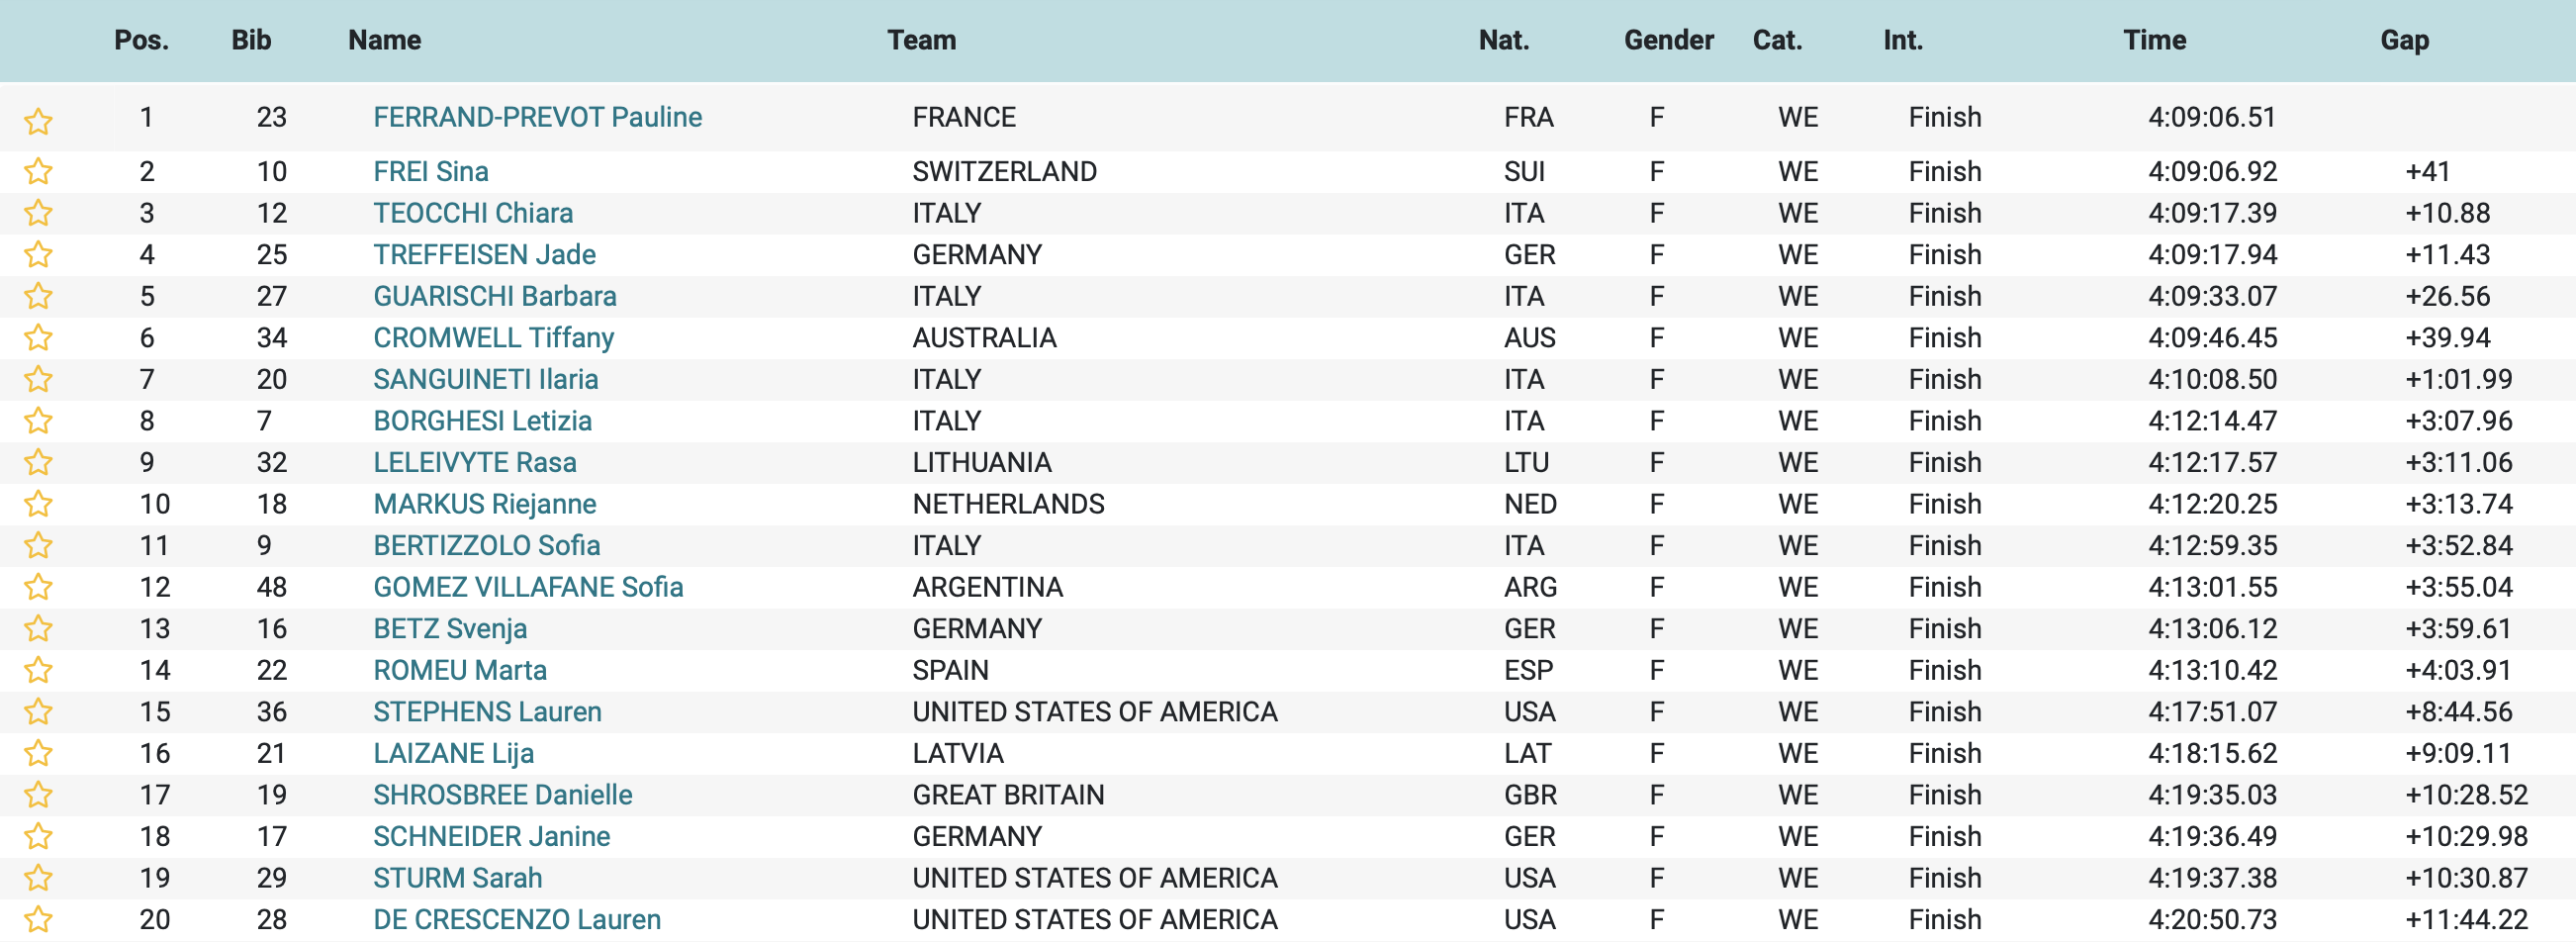The height and width of the screenshot is (942, 2576).
Task: Click star next to DE CRESCENZO Lauren
Action: 38,919
